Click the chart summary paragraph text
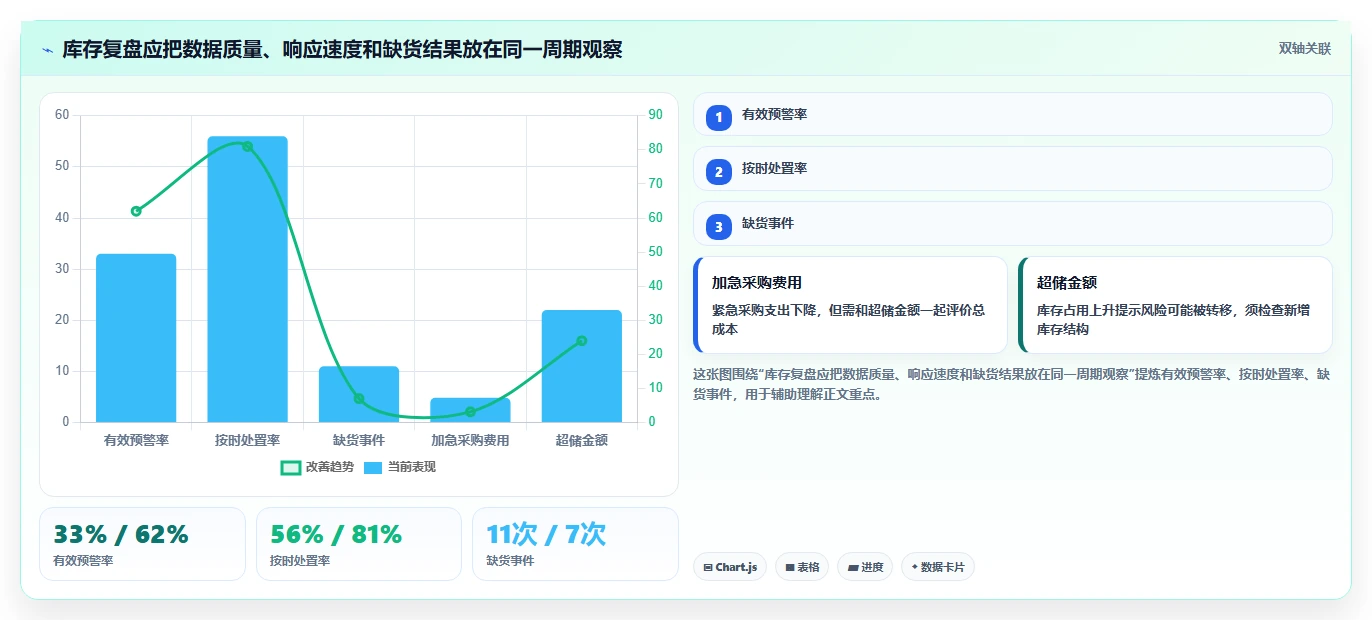Image resolution: width=1372 pixels, height=620 pixels. [x=1012, y=384]
